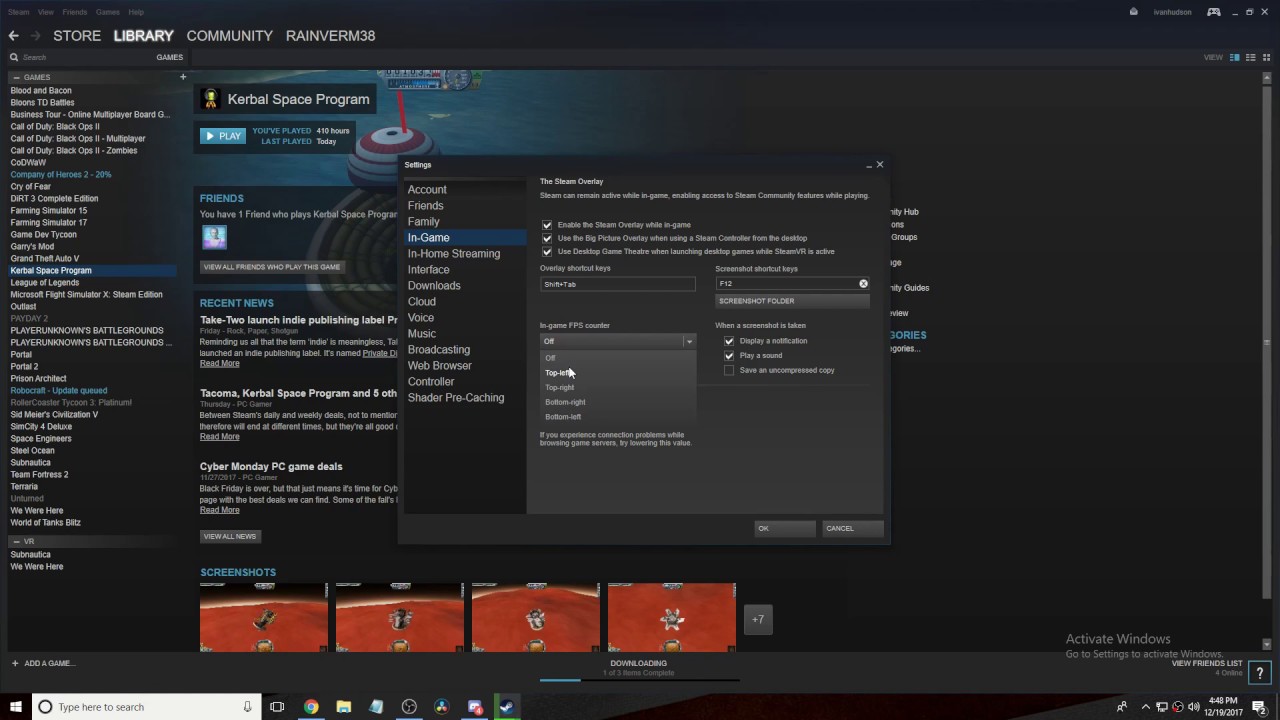Go to the COMMUNITY section
Image resolution: width=1280 pixels, height=720 pixels.
(x=229, y=36)
